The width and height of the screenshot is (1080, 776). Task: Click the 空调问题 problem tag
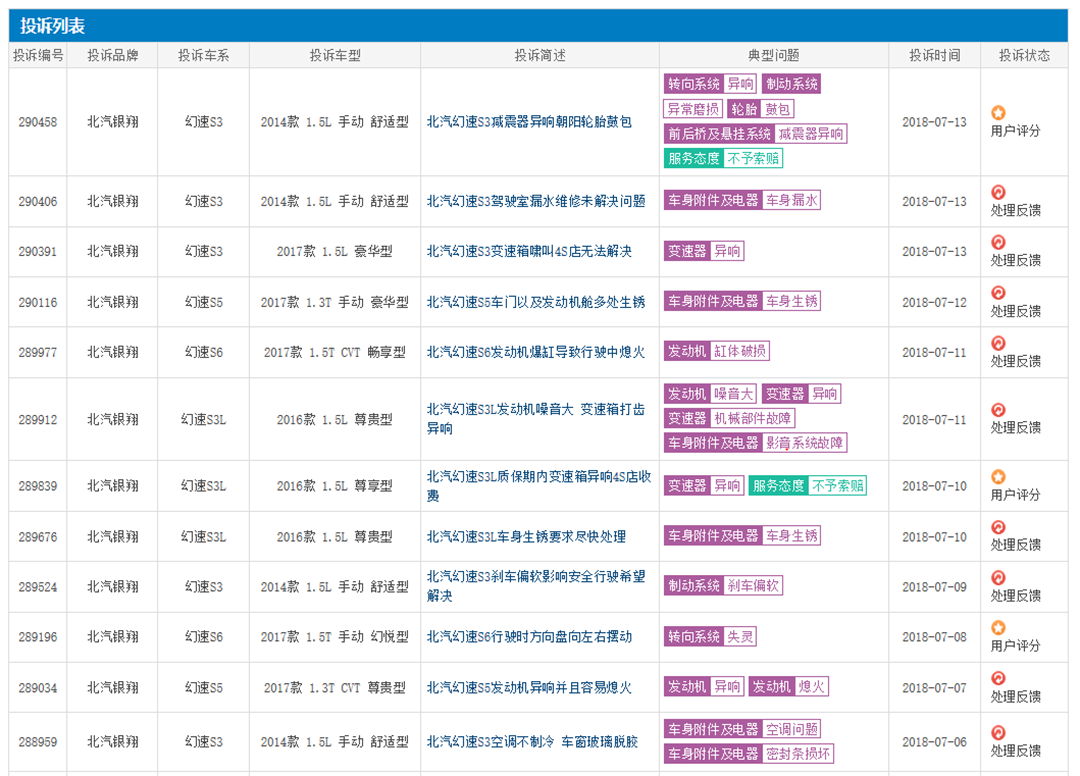tap(792, 729)
